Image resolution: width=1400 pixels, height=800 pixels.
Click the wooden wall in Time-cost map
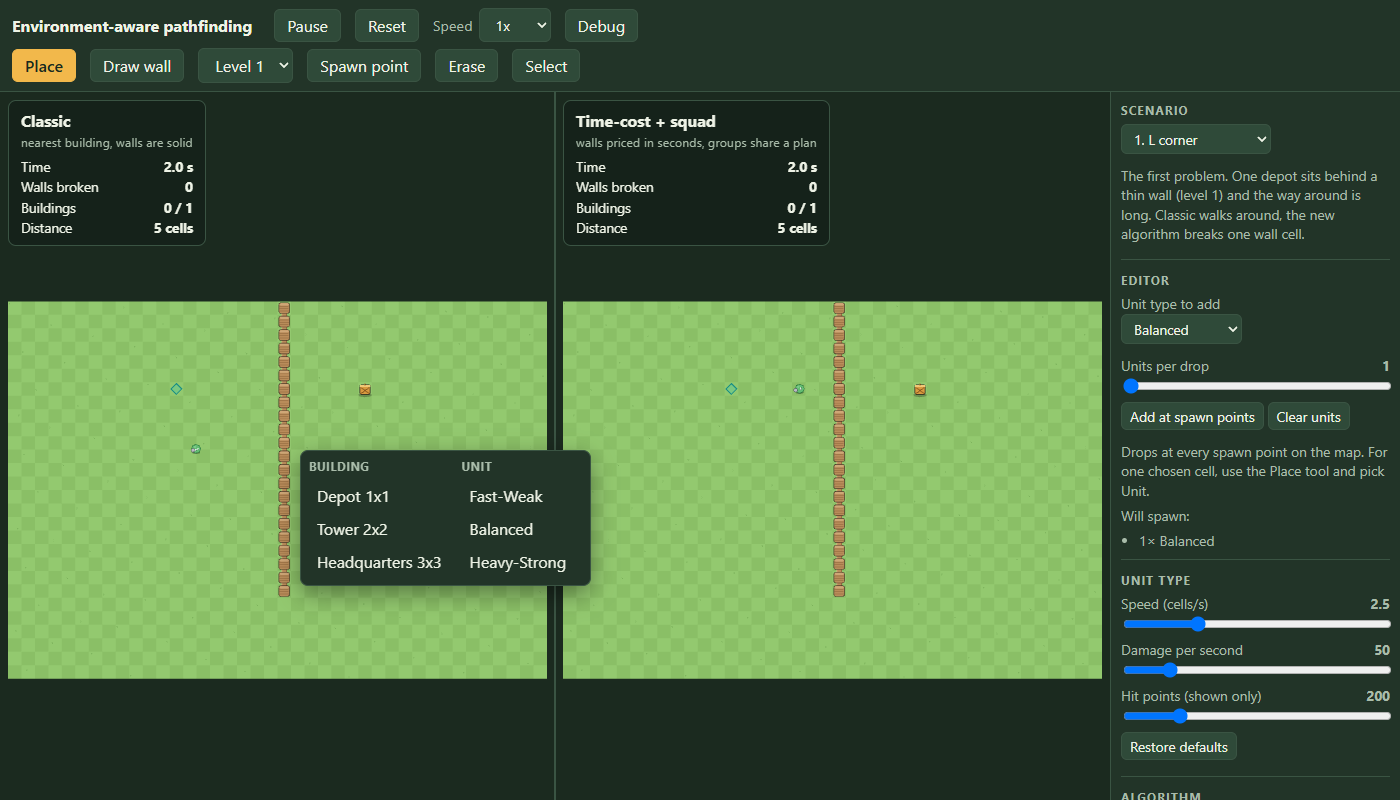pos(839,450)
